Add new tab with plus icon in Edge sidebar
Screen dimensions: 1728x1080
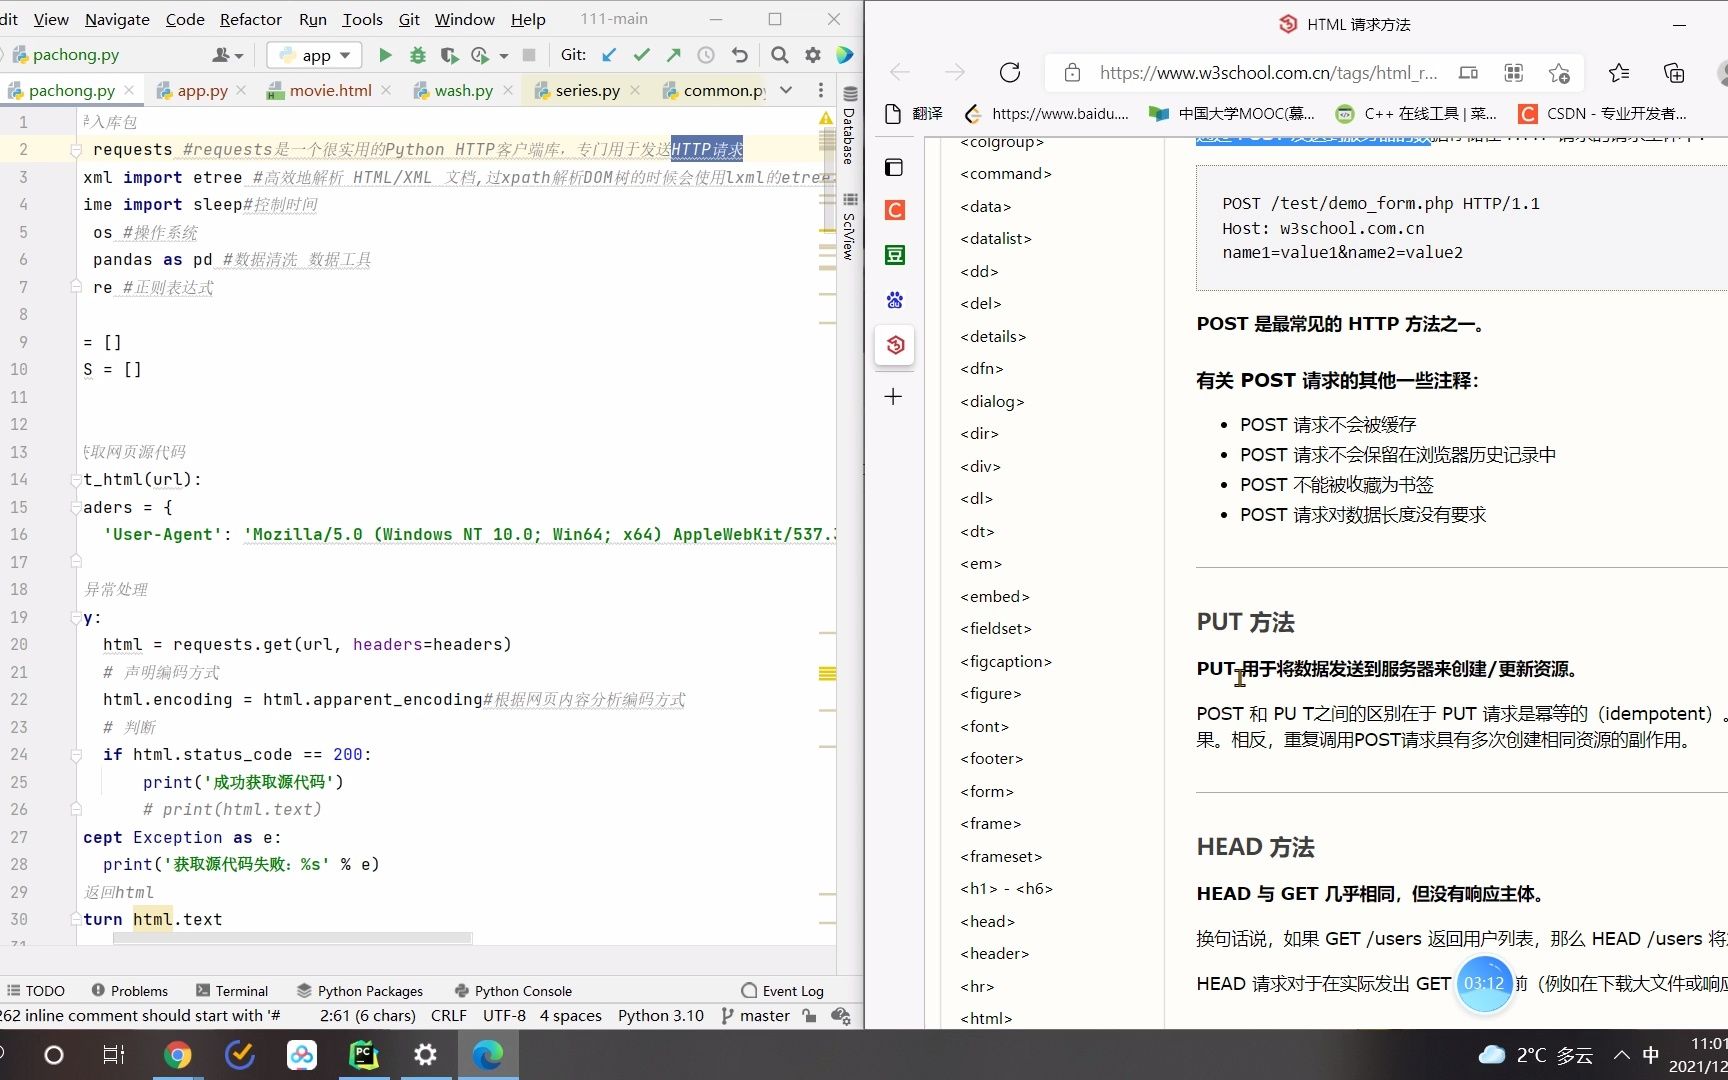coord(894,397)
